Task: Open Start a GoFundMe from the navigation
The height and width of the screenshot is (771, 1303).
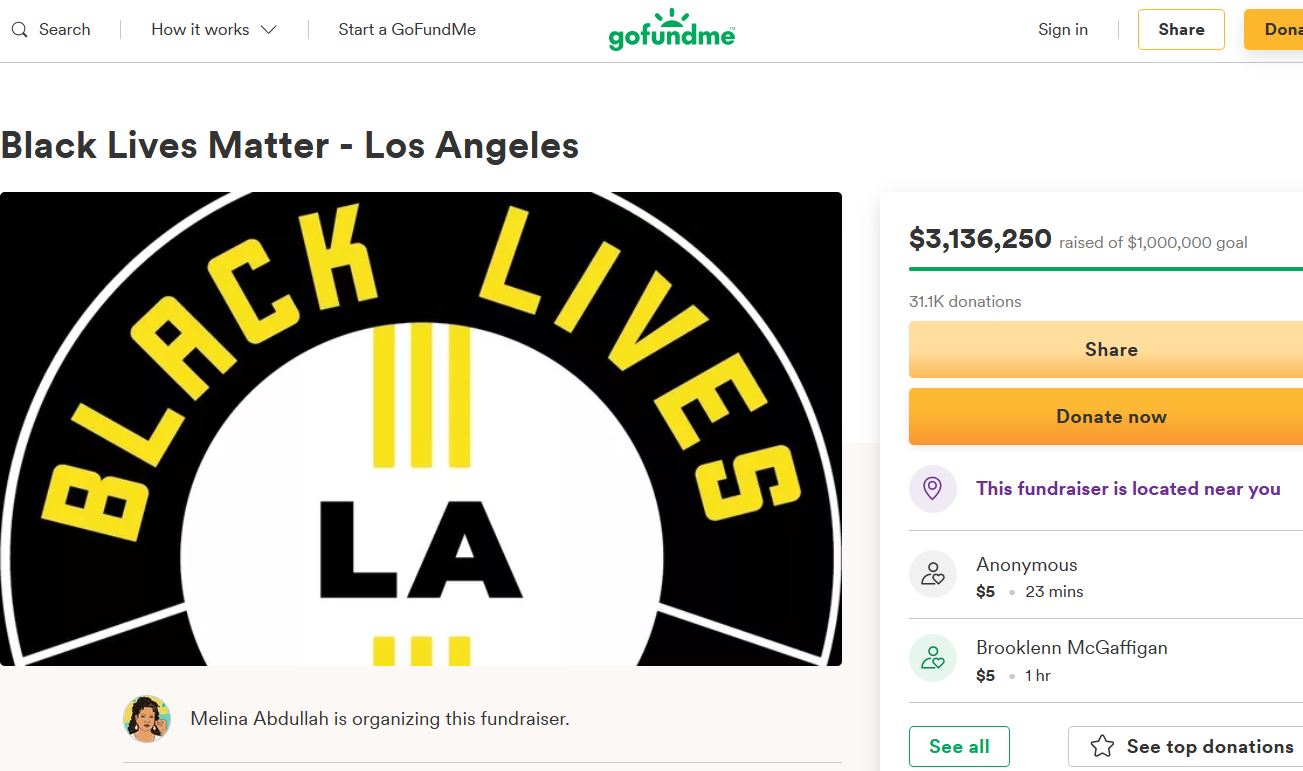Action: click(407, 30)
